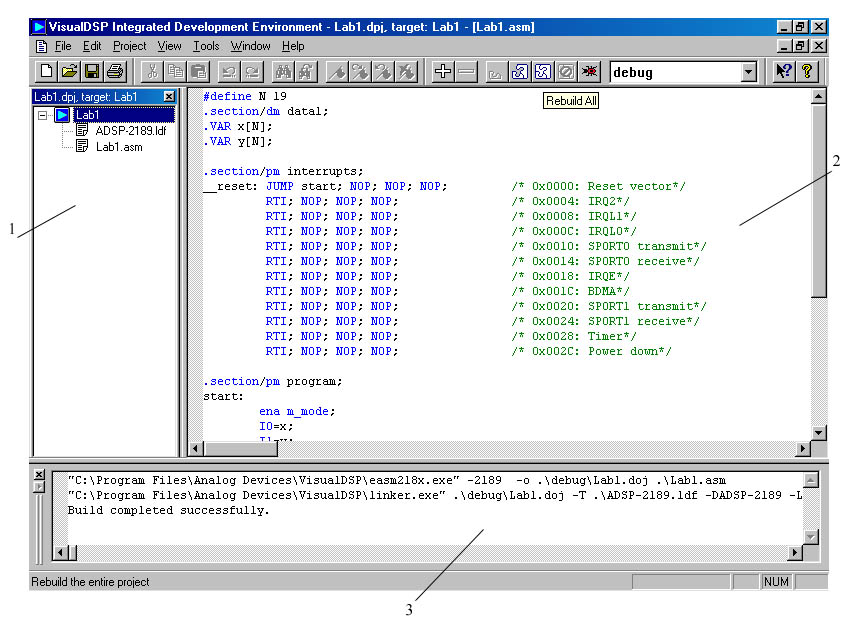The height and width of the screenshot is (625, 850).
Task: Click the Build Project icon
Action: [519, 72]
